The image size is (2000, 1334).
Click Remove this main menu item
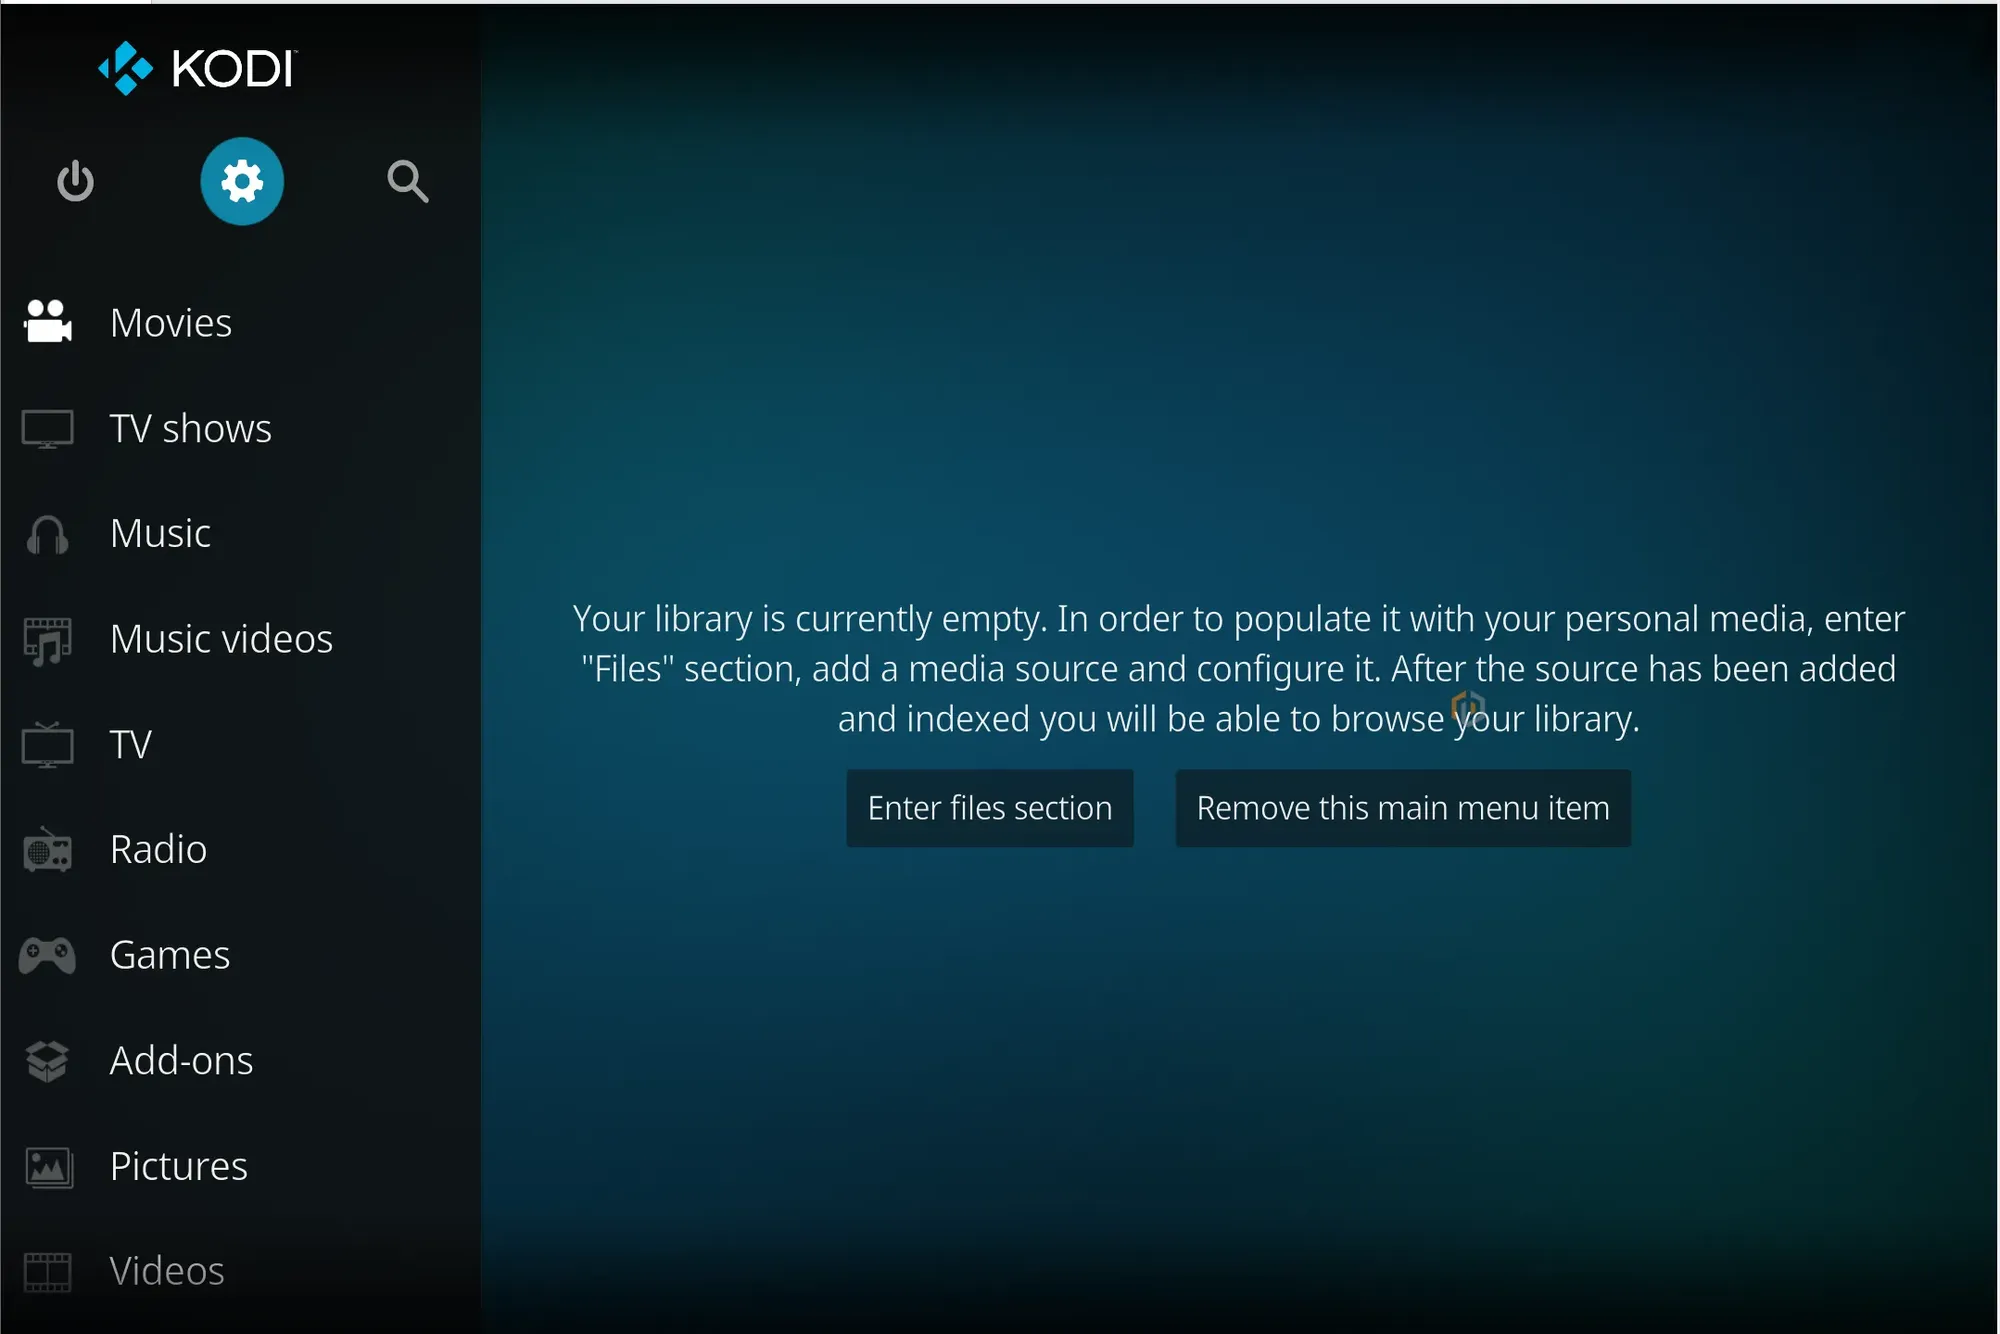pyautogui.click(x=1403, y=808)
